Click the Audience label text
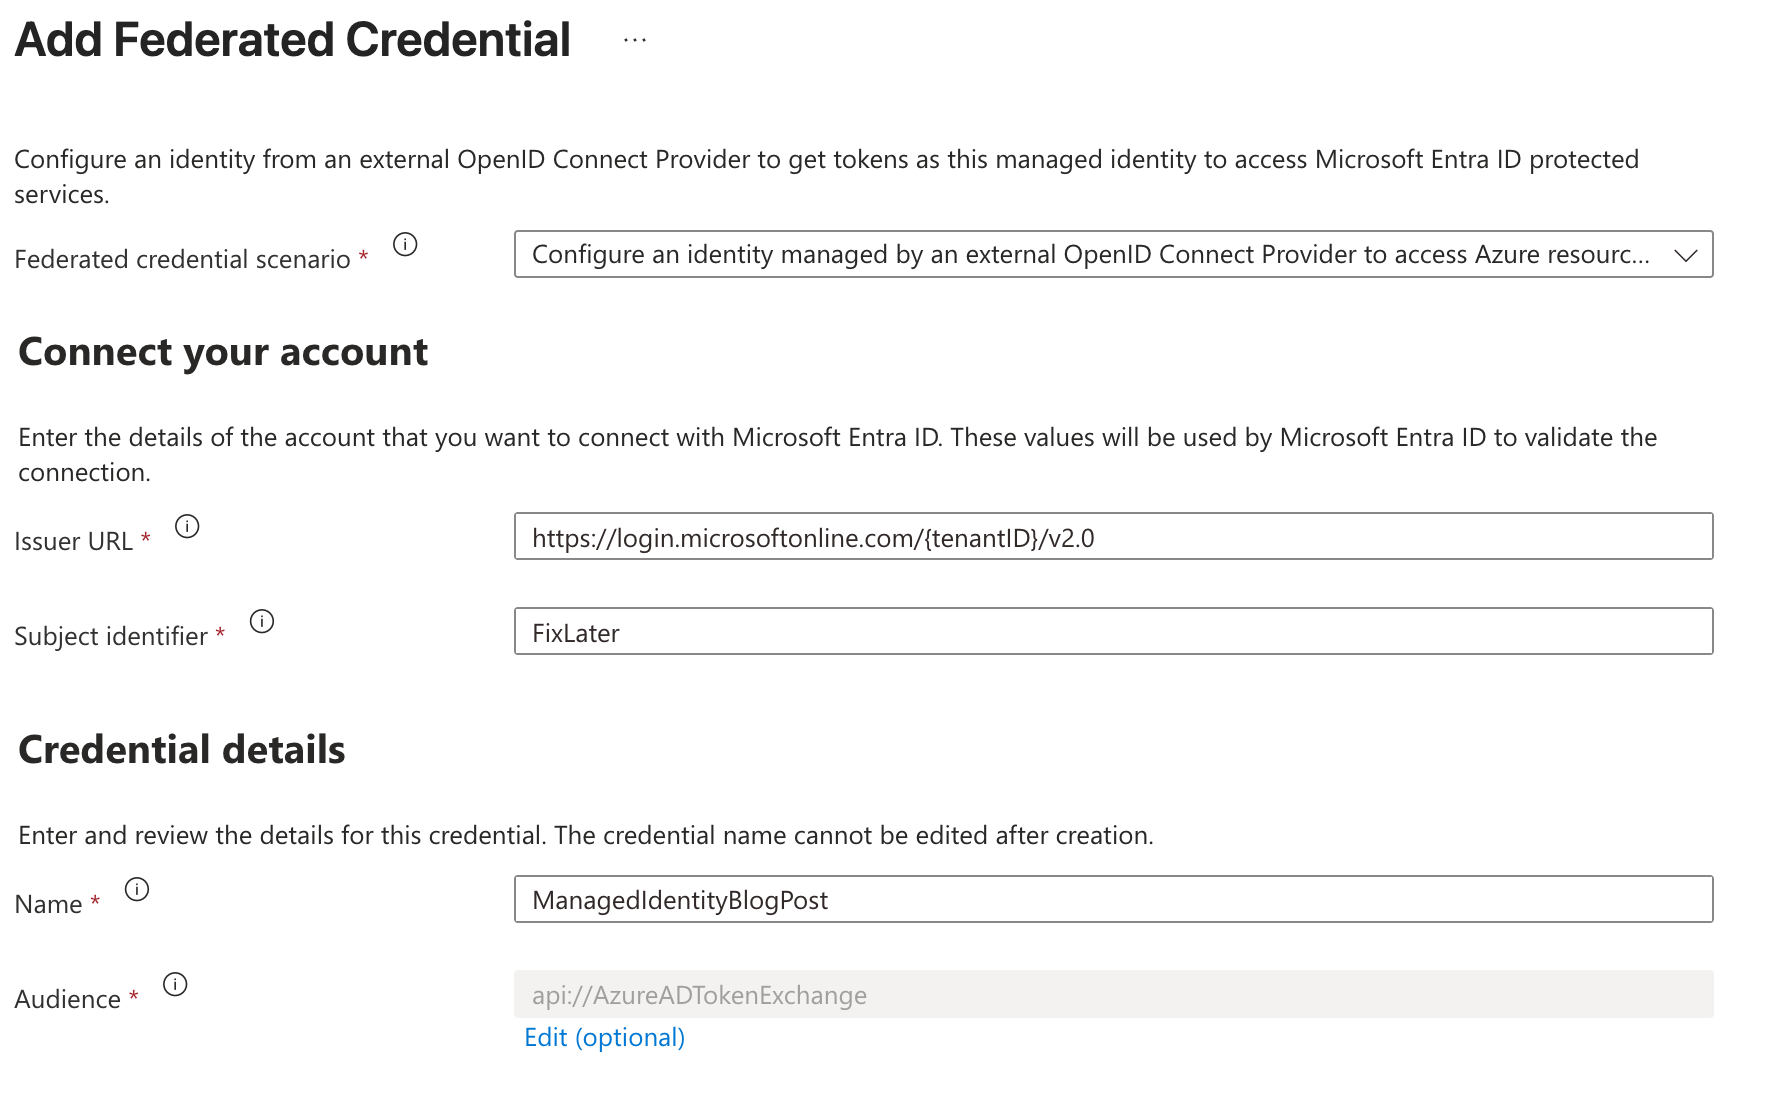The image size is (1788, 1096). (x=67, y=1000)
